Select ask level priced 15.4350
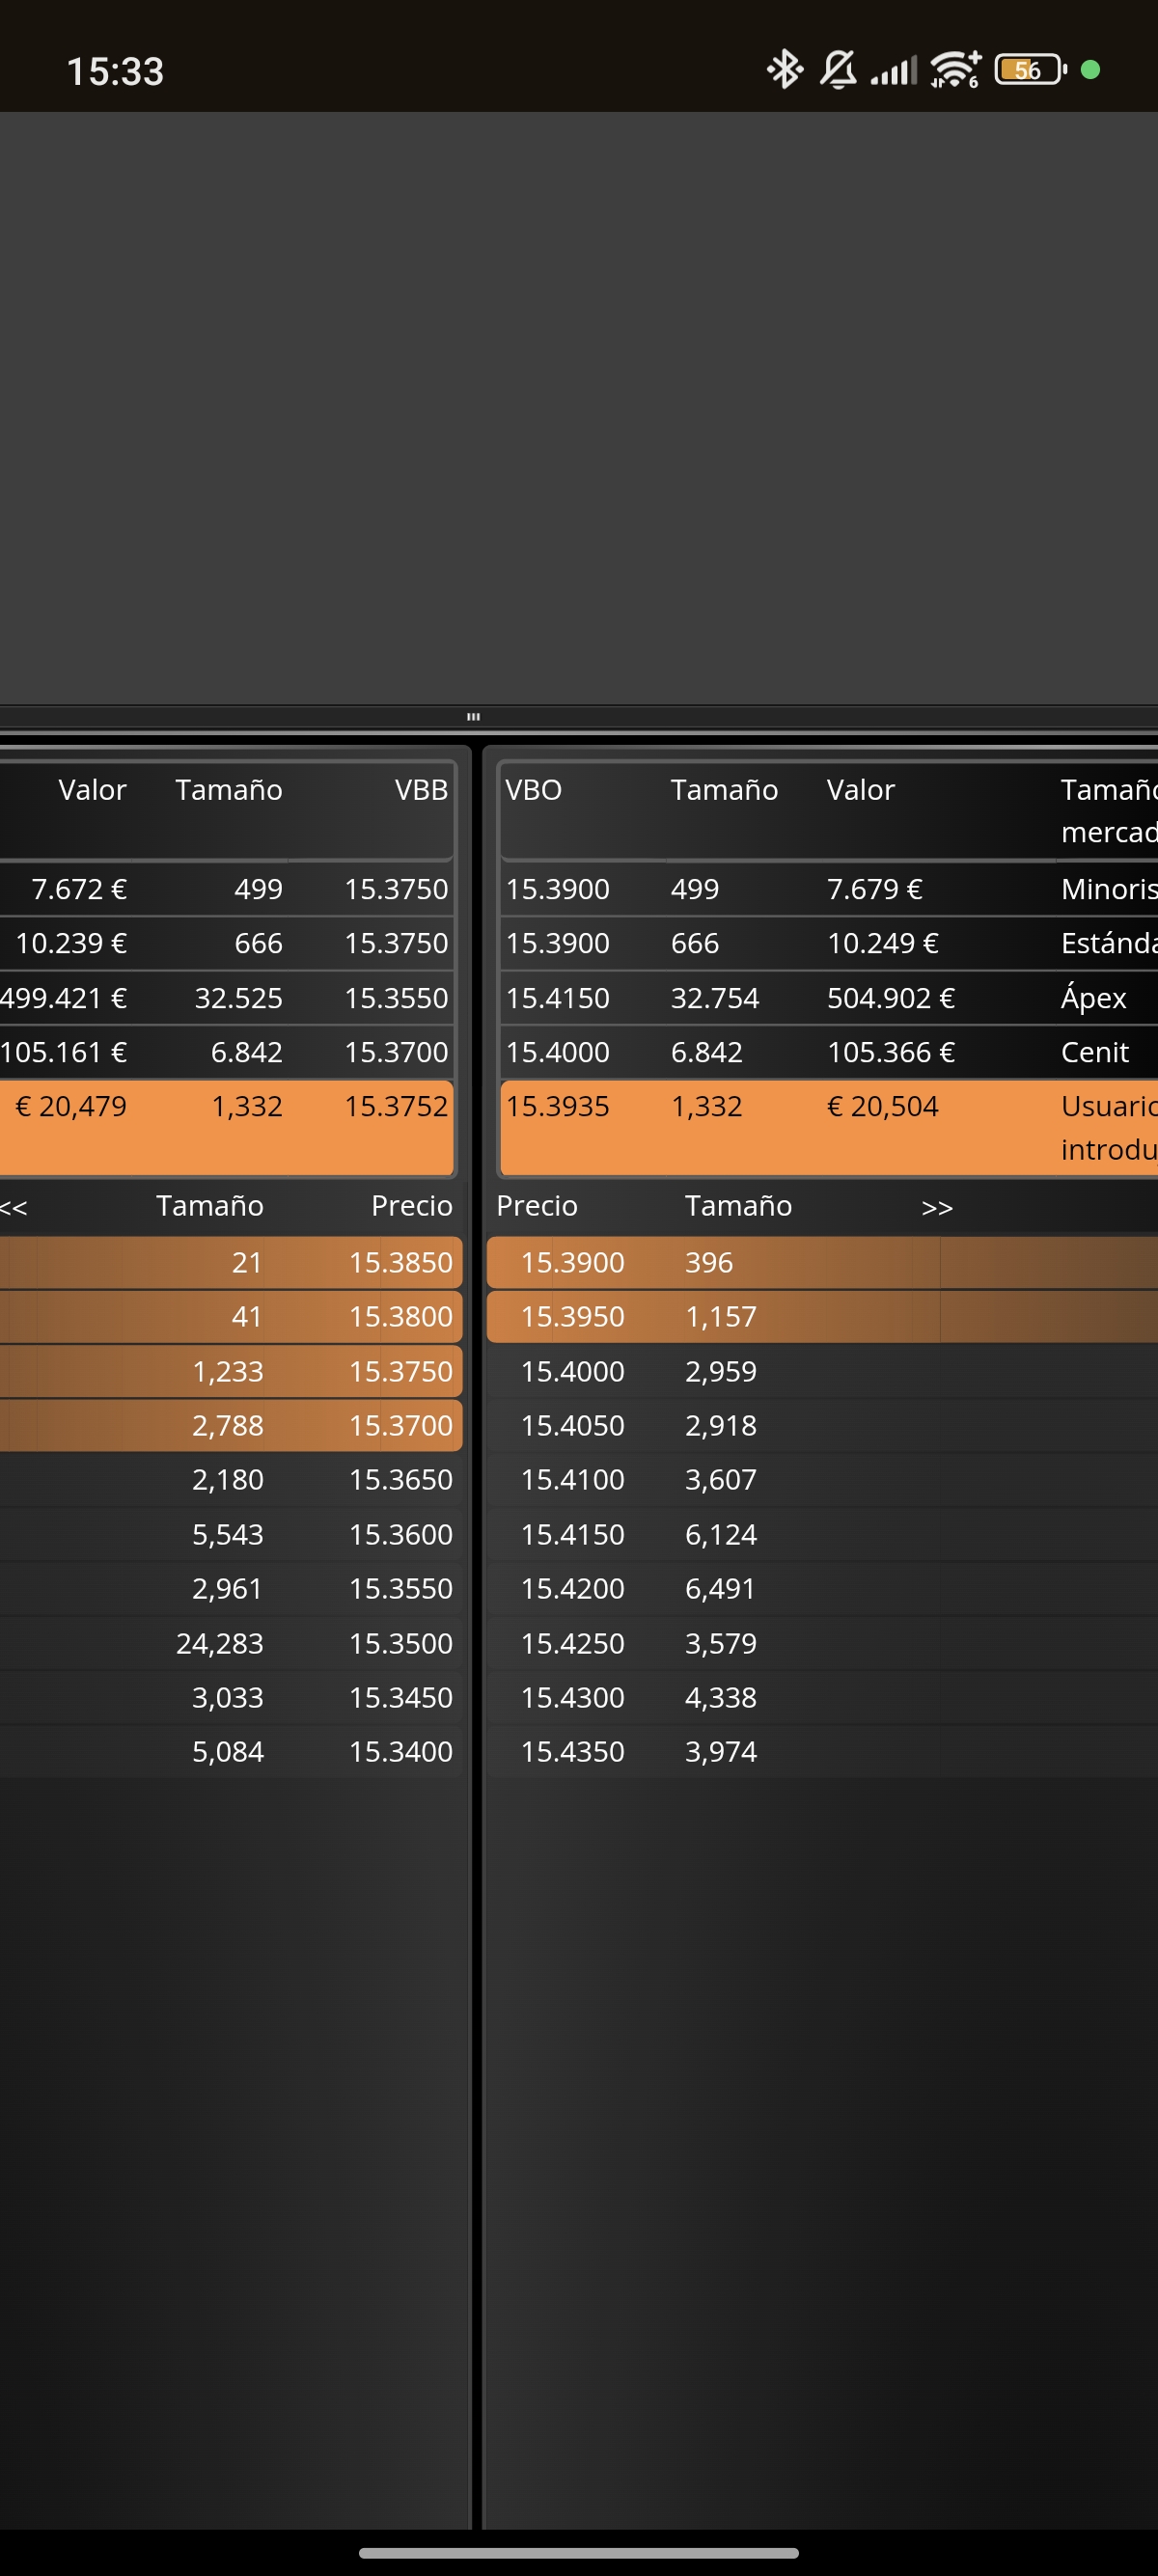The height and width of the screenshot is (2576, 1158). pos(822,1752)
